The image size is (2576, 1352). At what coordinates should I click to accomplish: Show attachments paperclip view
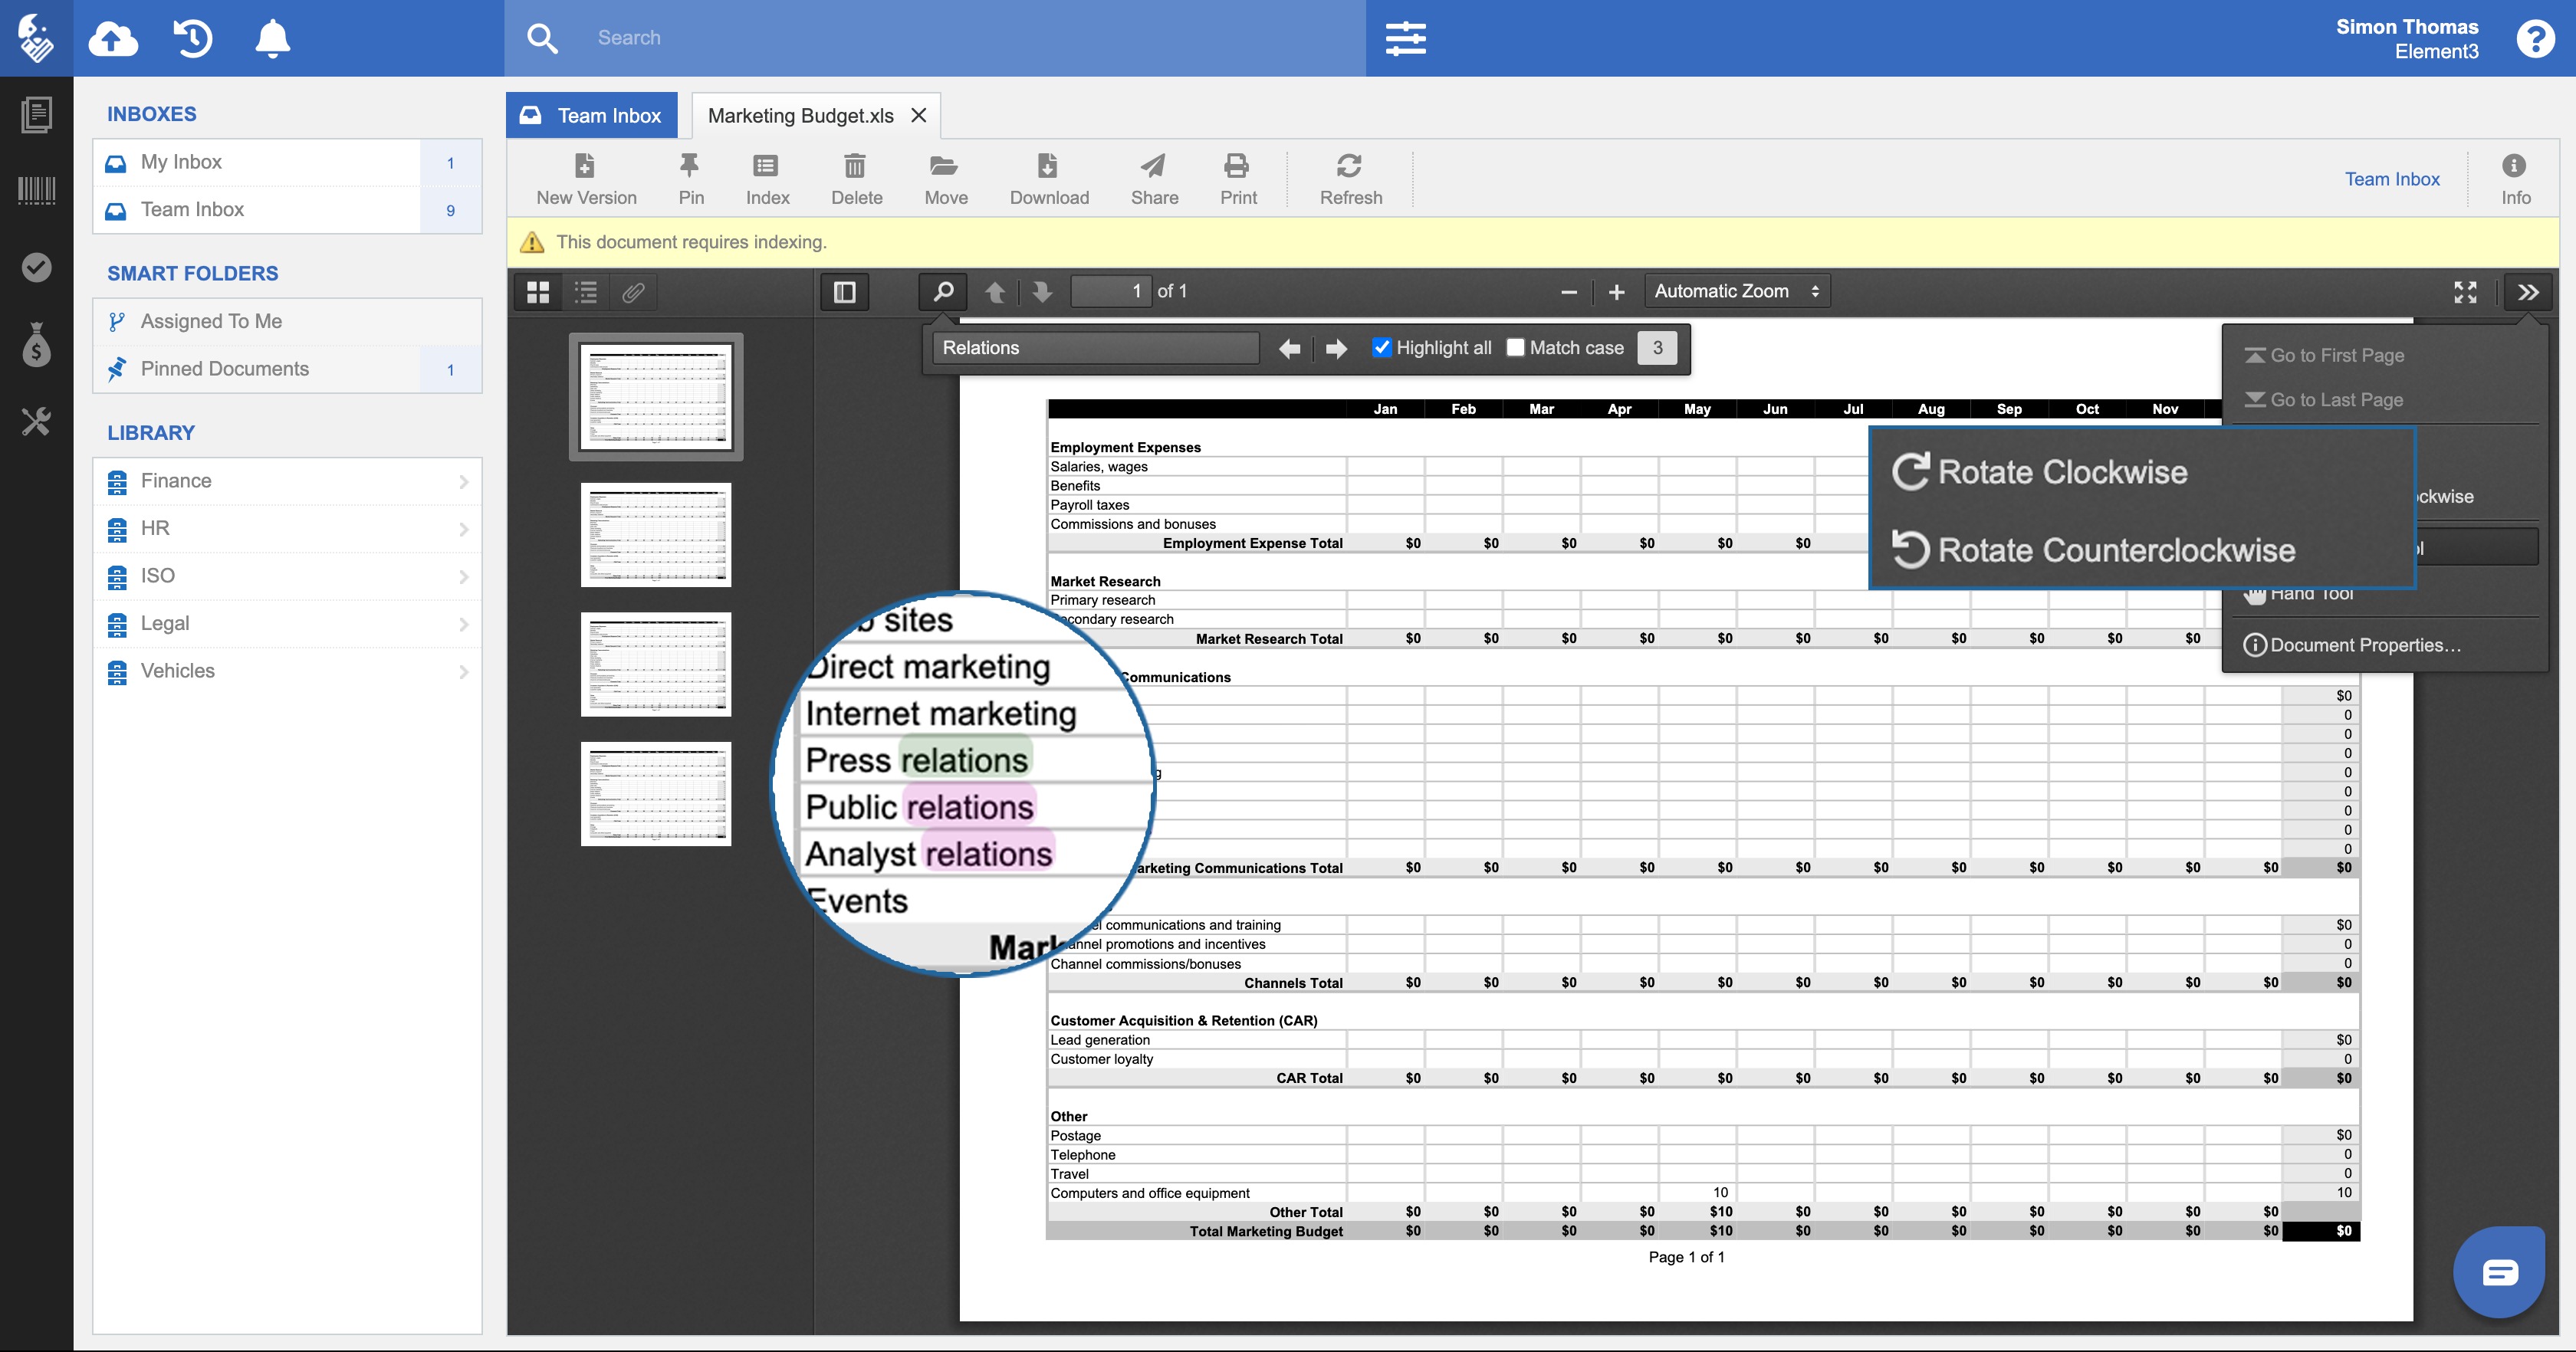pyautogui.click(x=634, y=292)
